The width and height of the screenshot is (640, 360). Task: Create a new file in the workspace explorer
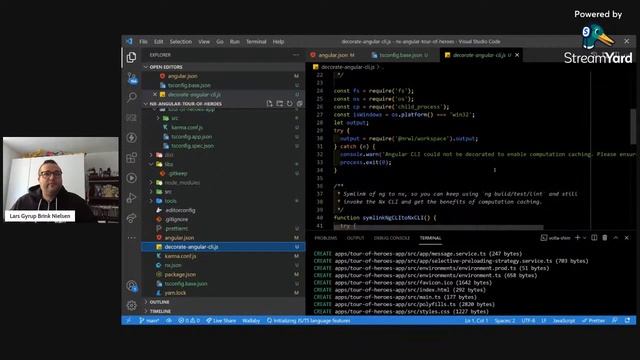[x=269, y=104]
